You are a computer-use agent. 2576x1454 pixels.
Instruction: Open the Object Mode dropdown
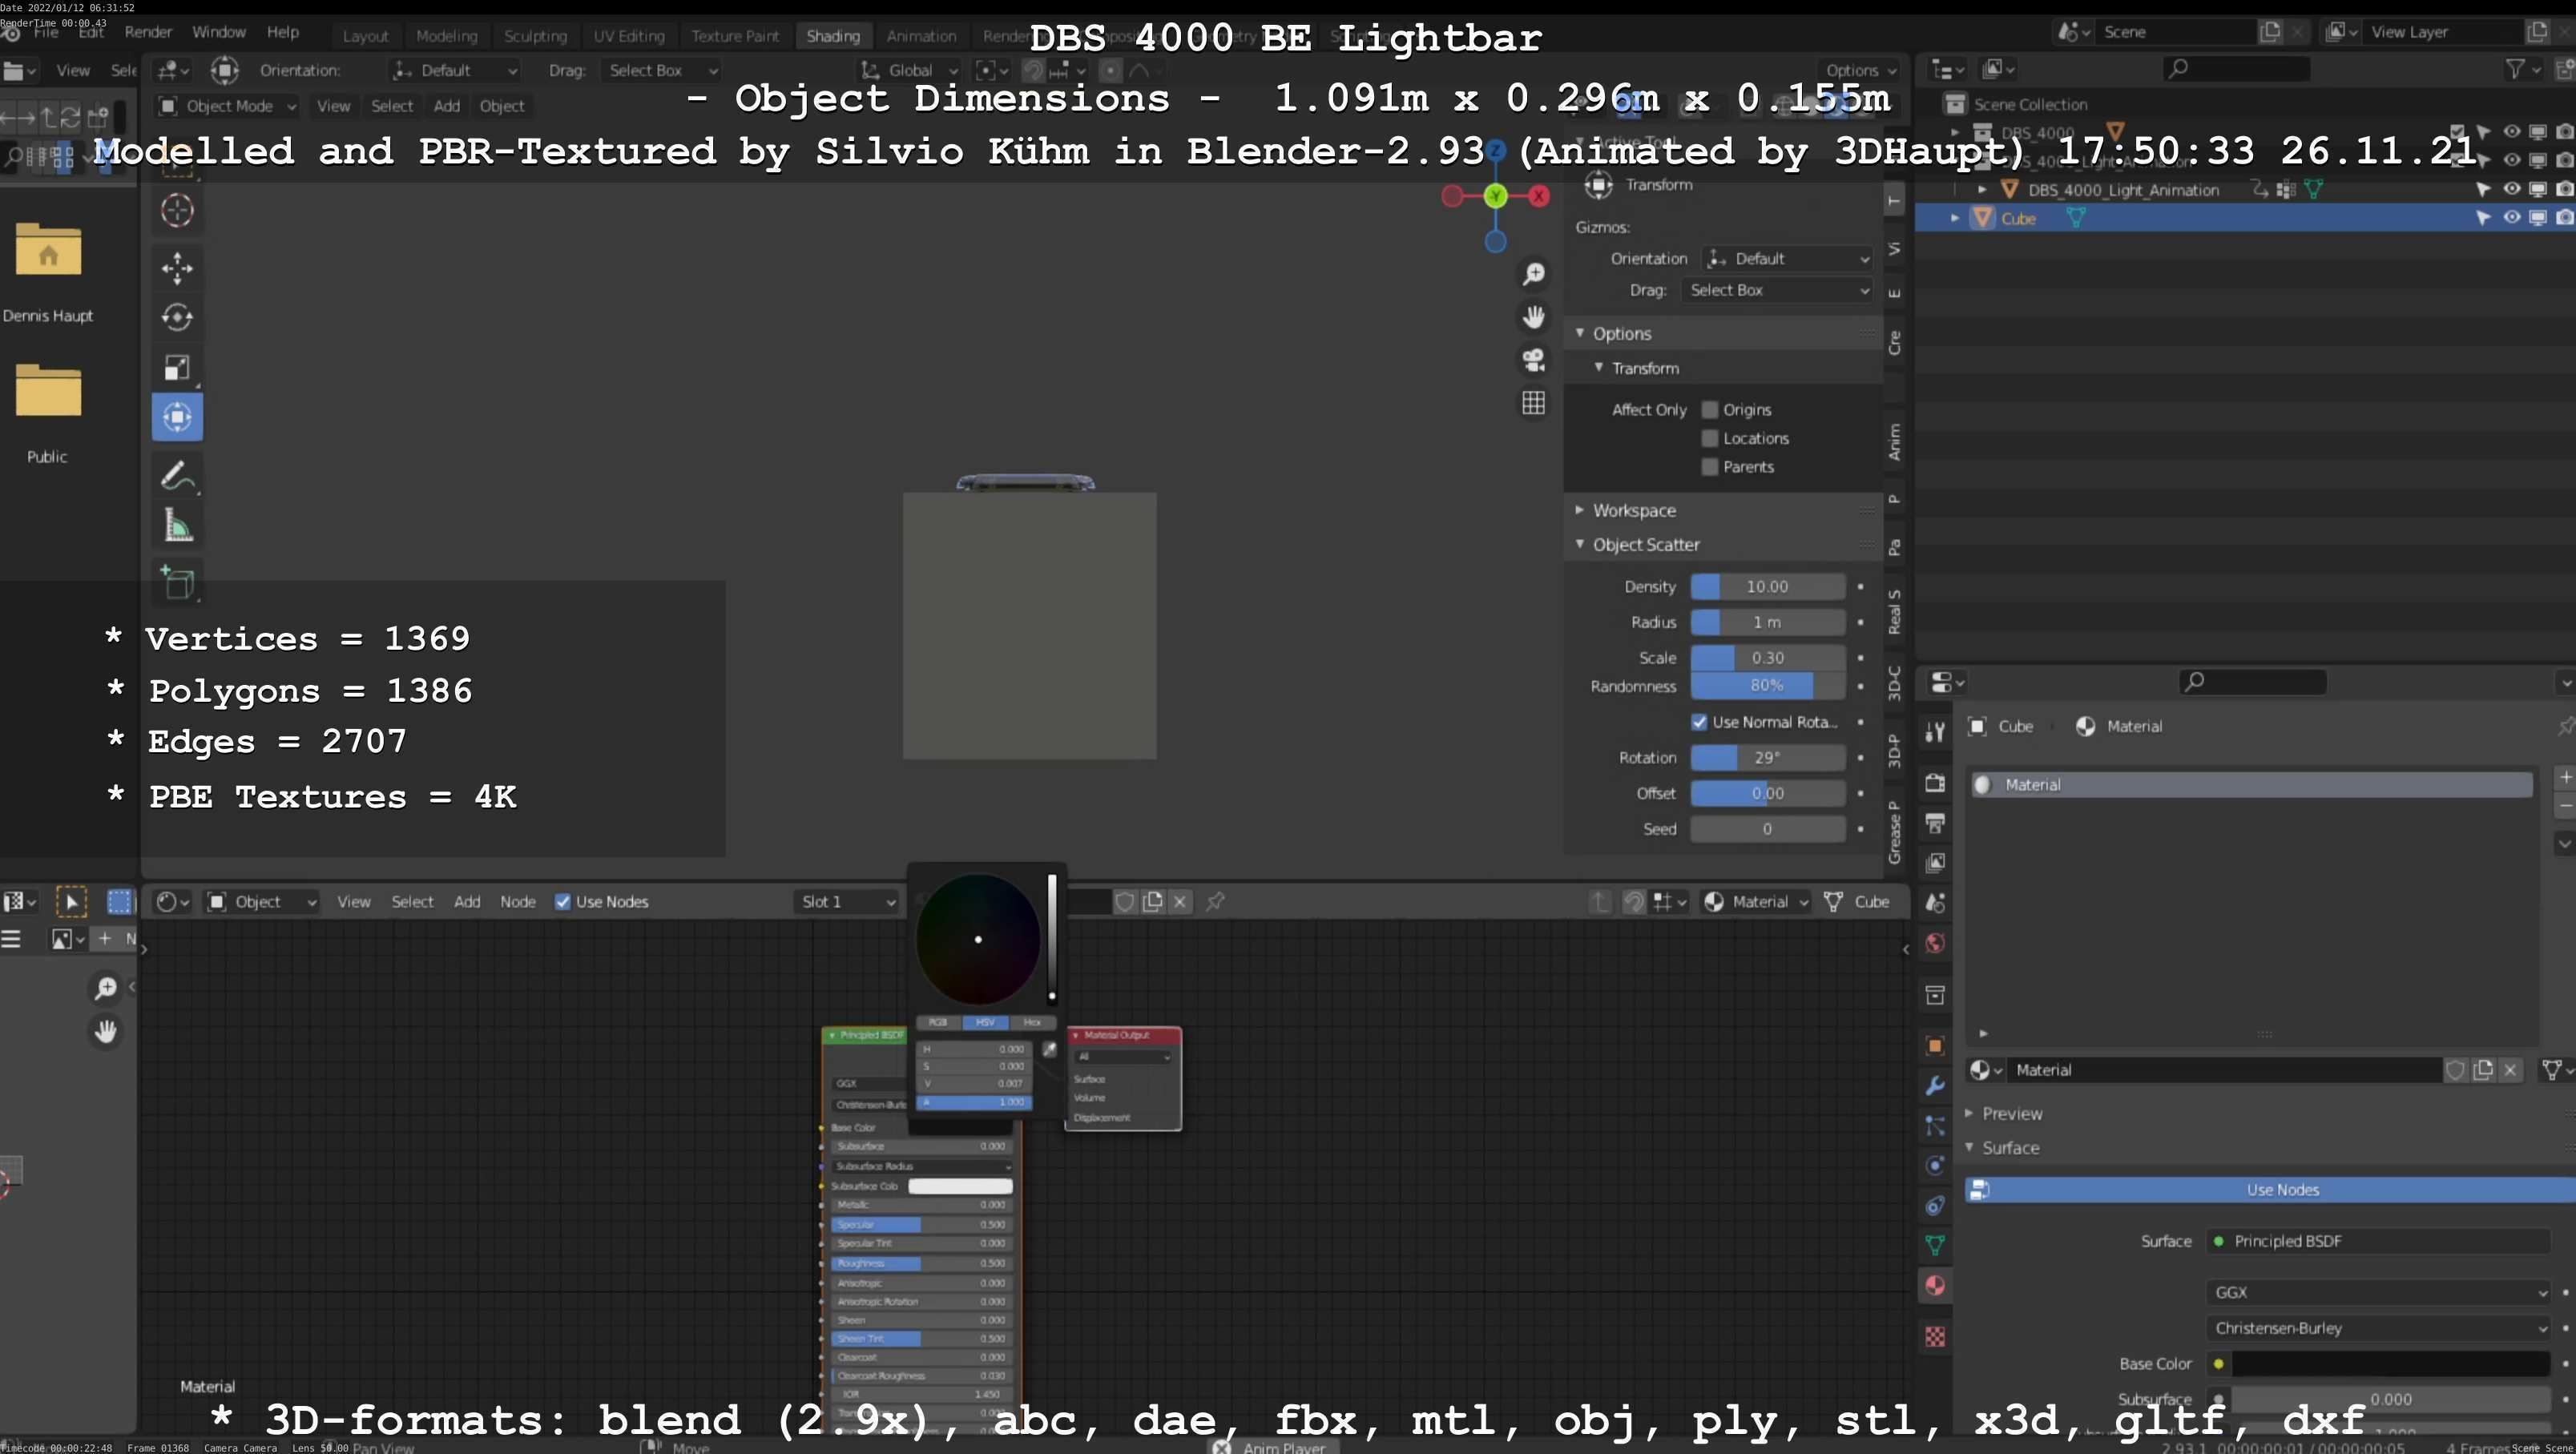(227, 106)
